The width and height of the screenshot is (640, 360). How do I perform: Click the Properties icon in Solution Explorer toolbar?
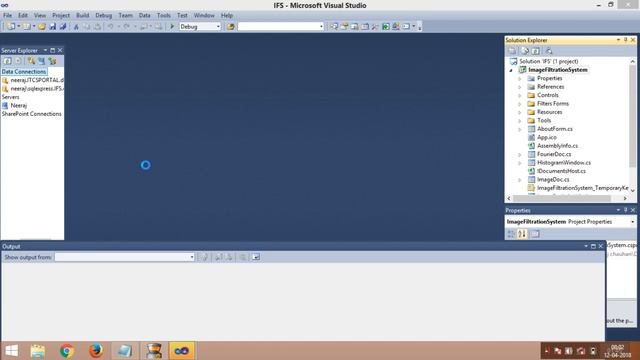[x=512, y=51]
